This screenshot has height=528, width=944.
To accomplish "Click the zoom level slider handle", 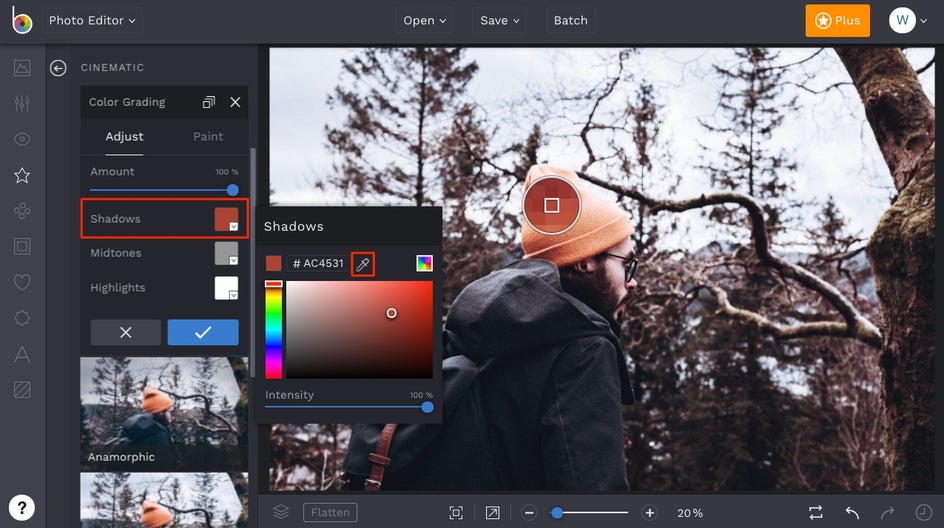I will [557, 513].
